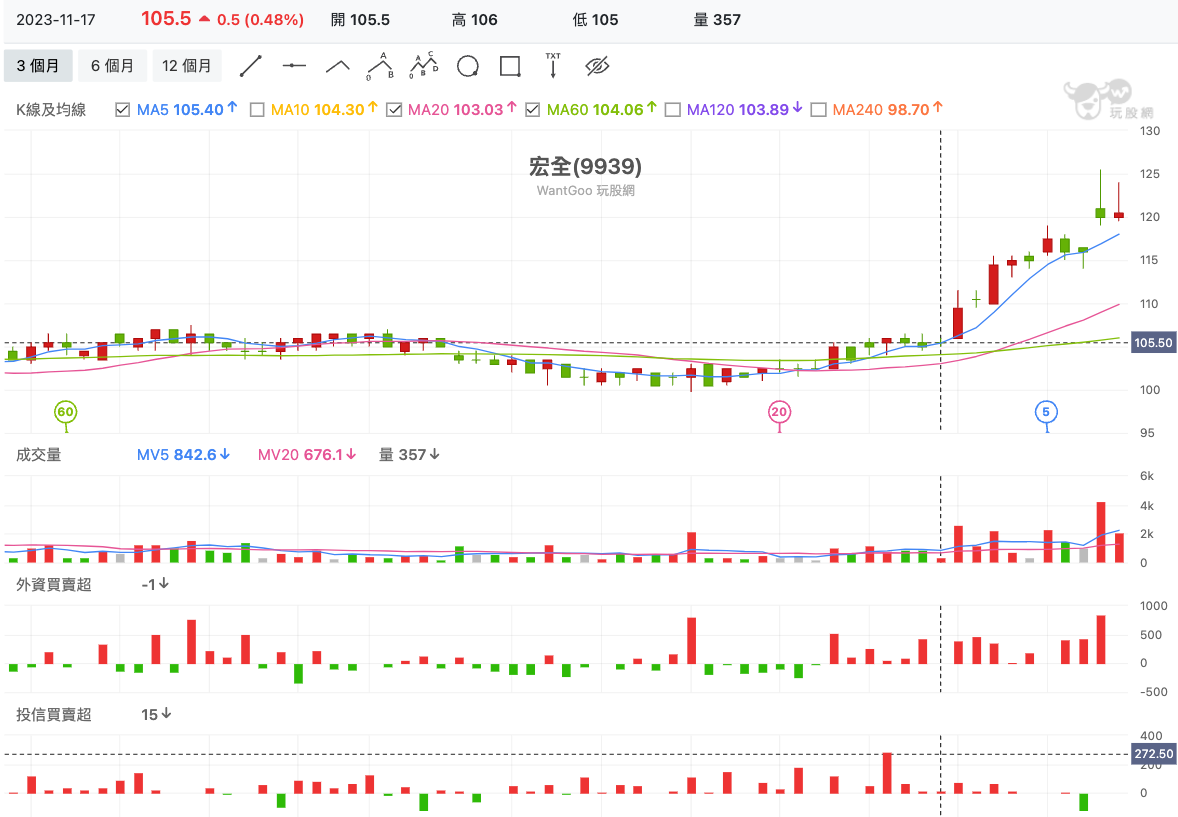This screenshot has width=1178, height=817.
Task: Select the 0-A-B-C-D wave pattern tool
Action: click(x=424, y=66)
